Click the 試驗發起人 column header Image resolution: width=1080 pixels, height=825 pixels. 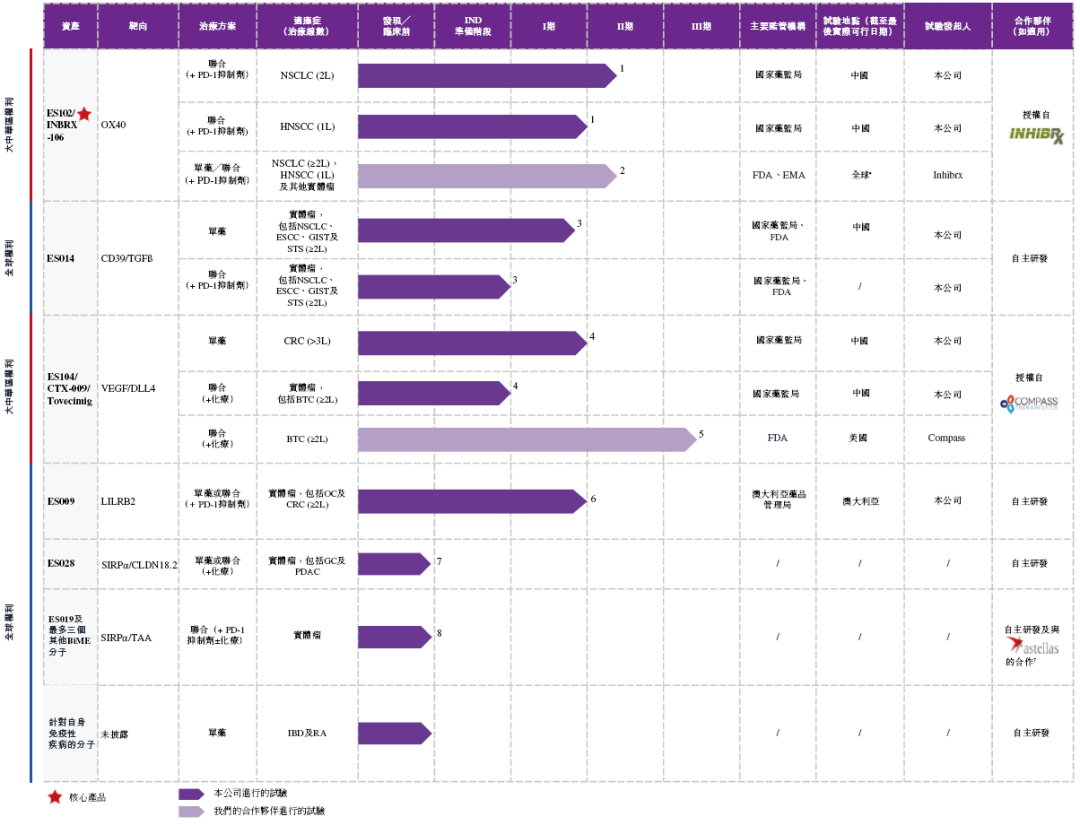(948, 26)
